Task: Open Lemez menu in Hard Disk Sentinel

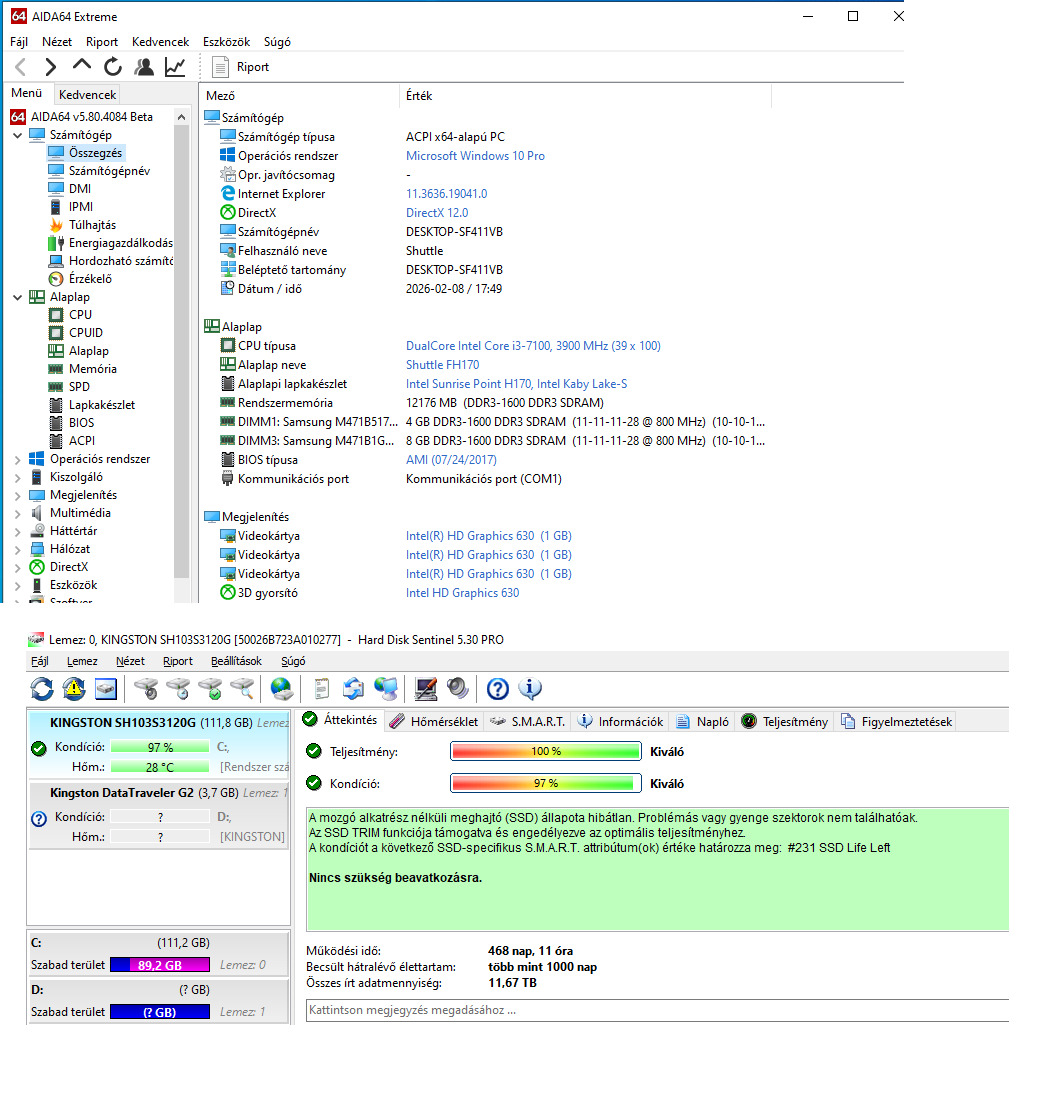Action: click(x=82, y=661)
